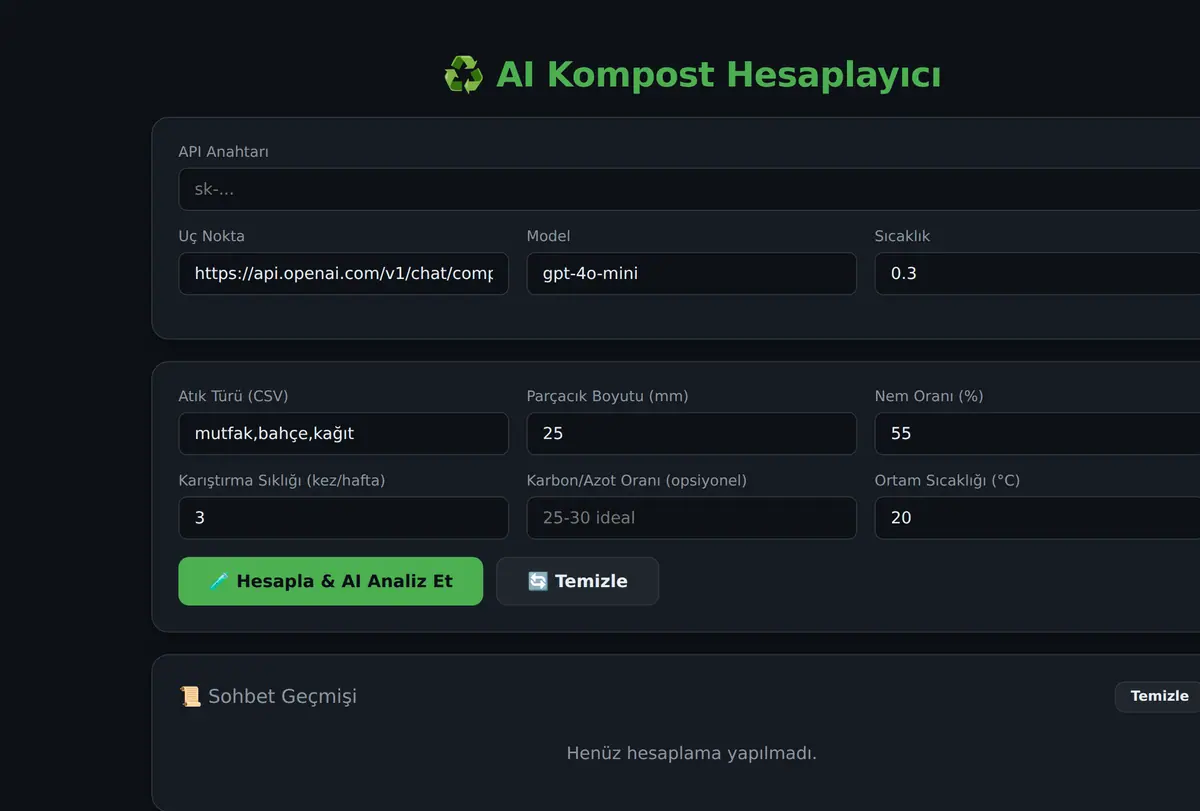The image size is (1200, 811).
Task: Clear chat history with Sohbet Geçmişi Temizle
Action: click(1159, 696)
